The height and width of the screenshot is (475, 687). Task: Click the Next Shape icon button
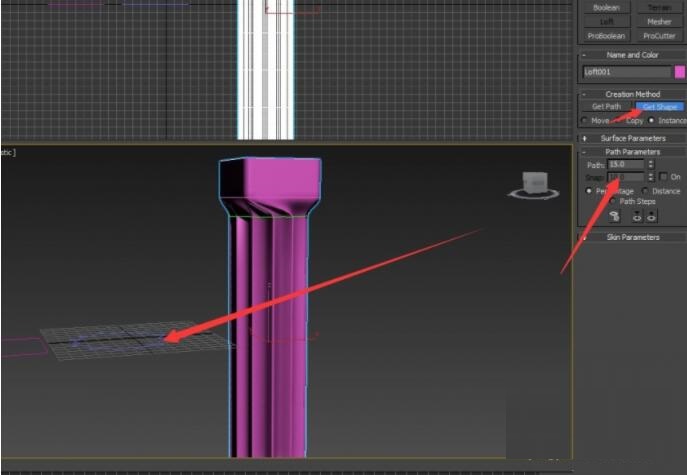pos(651,215)
